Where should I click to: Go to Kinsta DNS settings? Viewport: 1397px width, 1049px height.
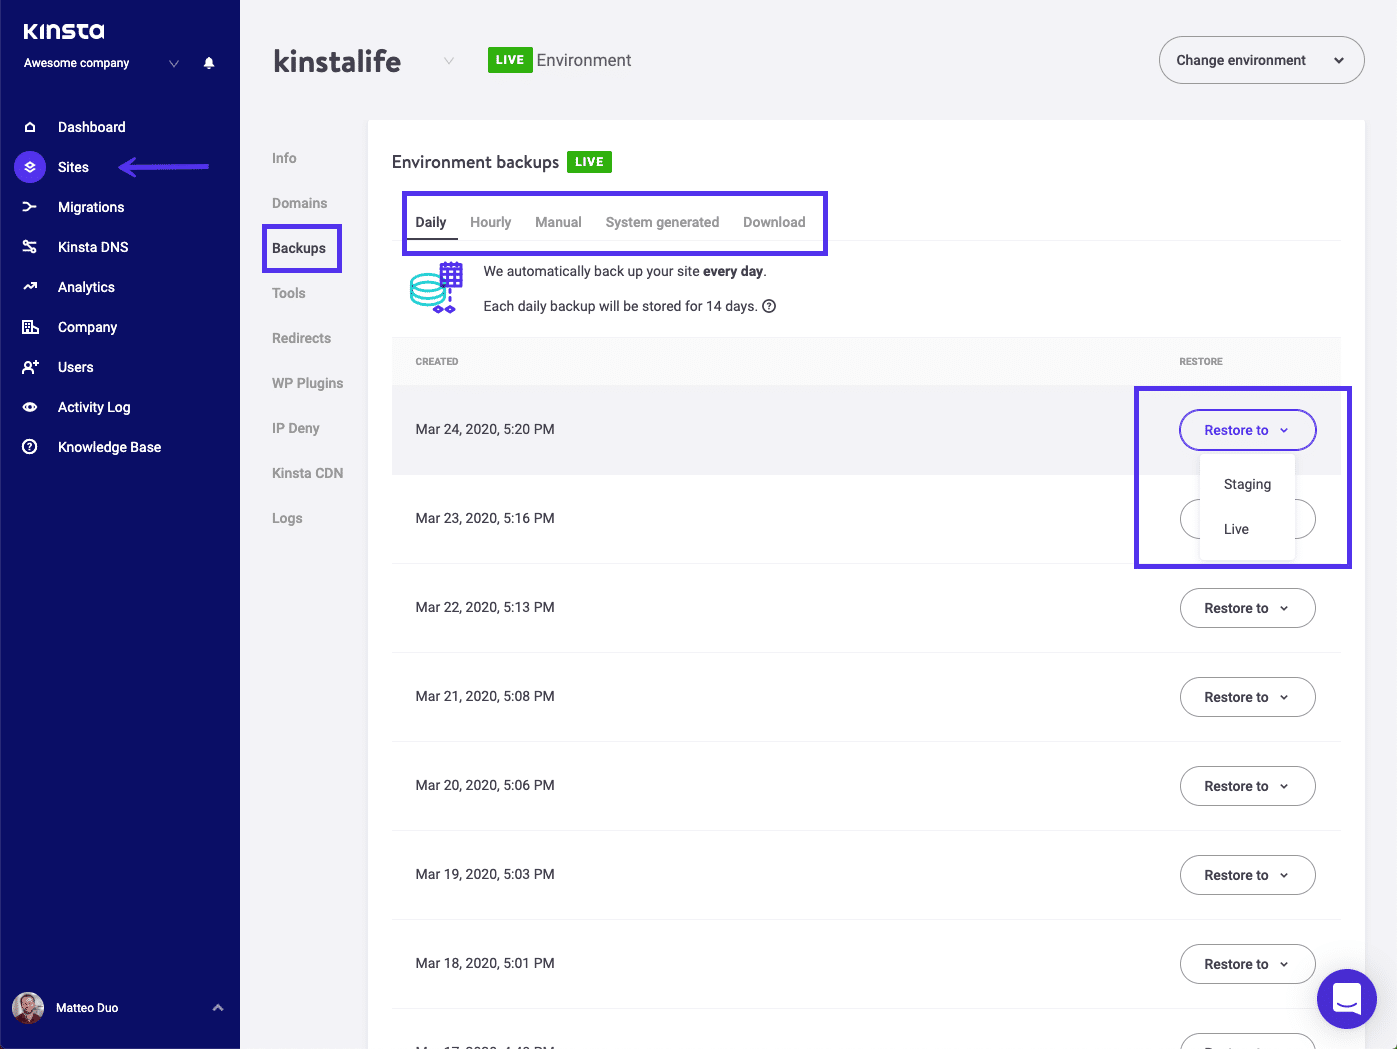[x=93, y=247]
